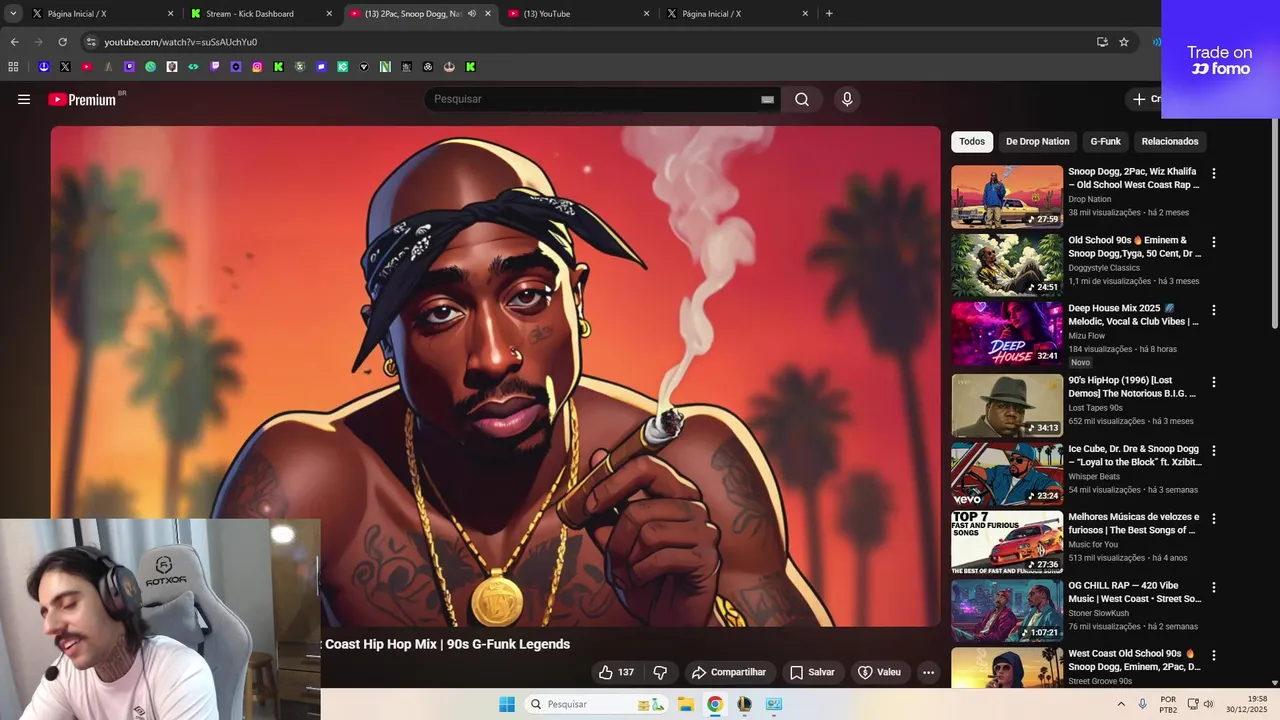1280x720 pixels.
Task: Open the Instagram bookmark icon
Action: [x=257, y=67]
